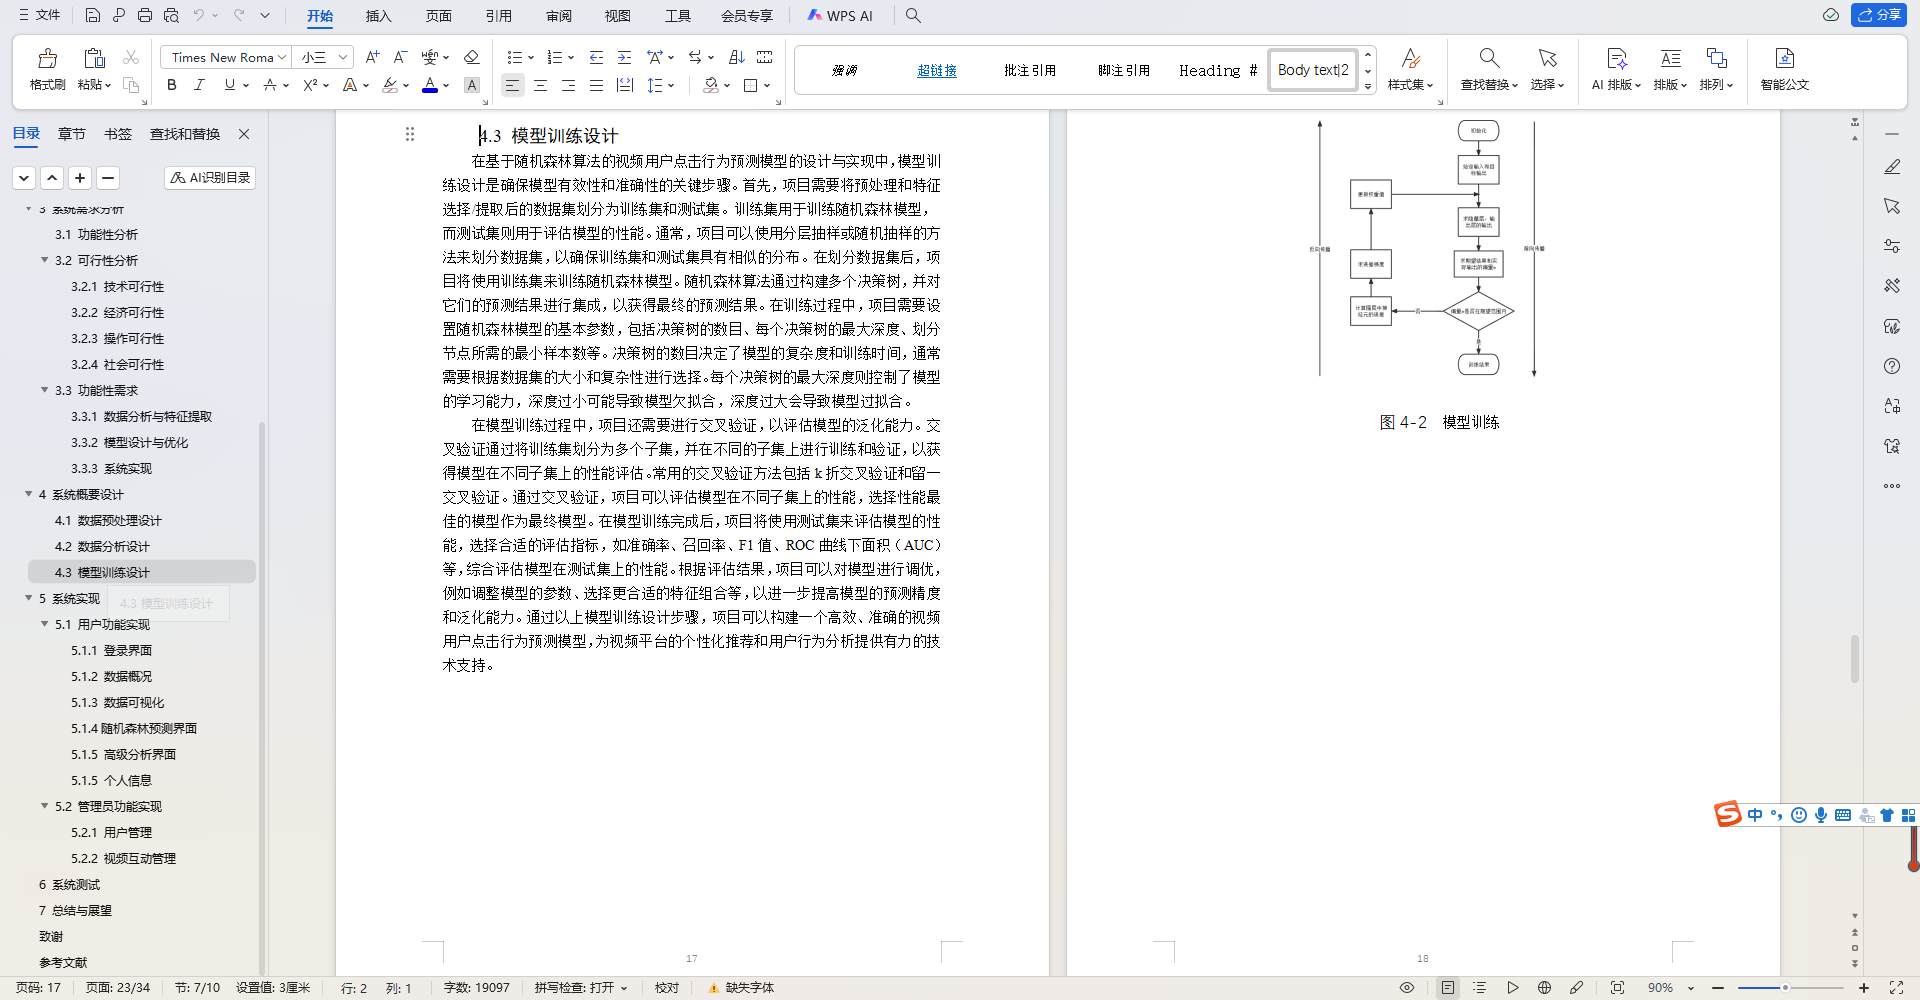Click the Sort A-Z icon
Viewport: 1920px width, 1000px height.
737,57
